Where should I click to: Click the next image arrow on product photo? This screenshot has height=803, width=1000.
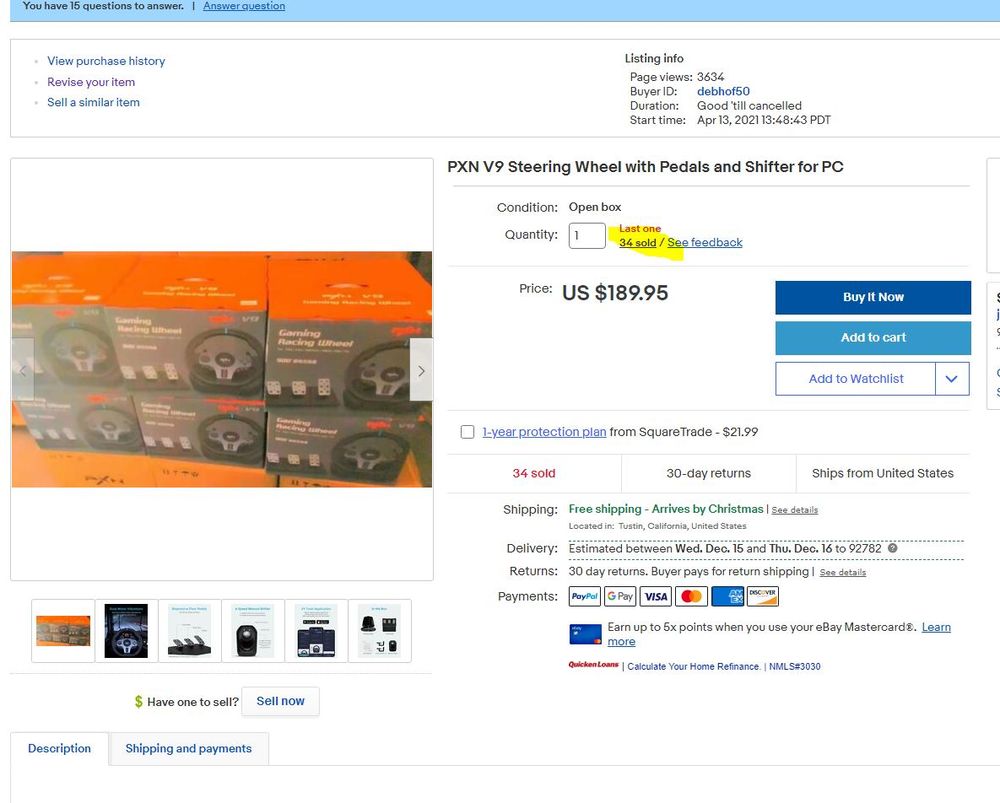click(421, 370)
